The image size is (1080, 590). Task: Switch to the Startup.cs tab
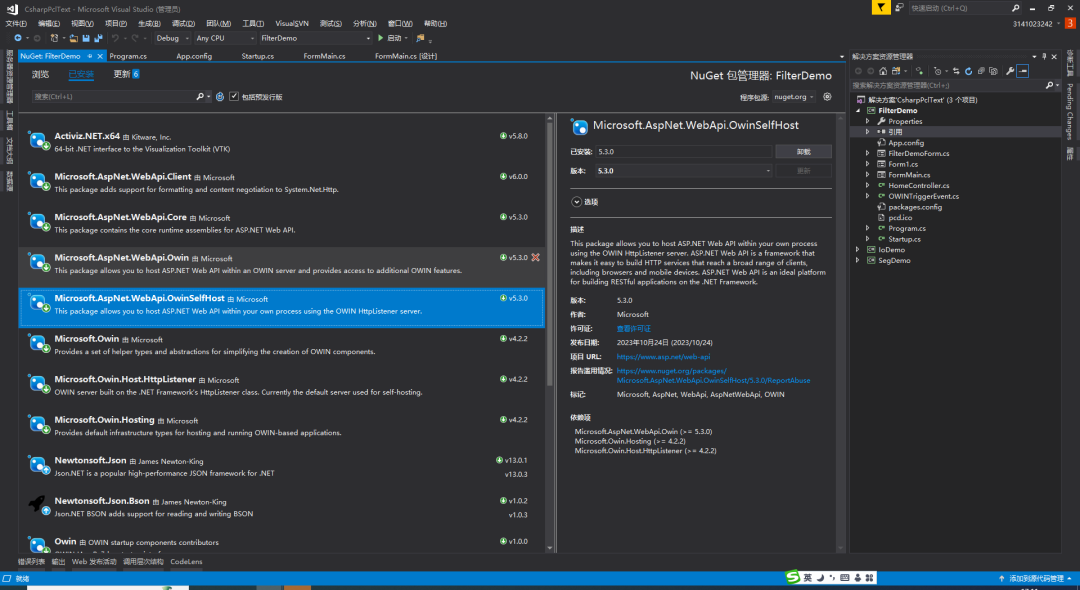pos(257,56)
